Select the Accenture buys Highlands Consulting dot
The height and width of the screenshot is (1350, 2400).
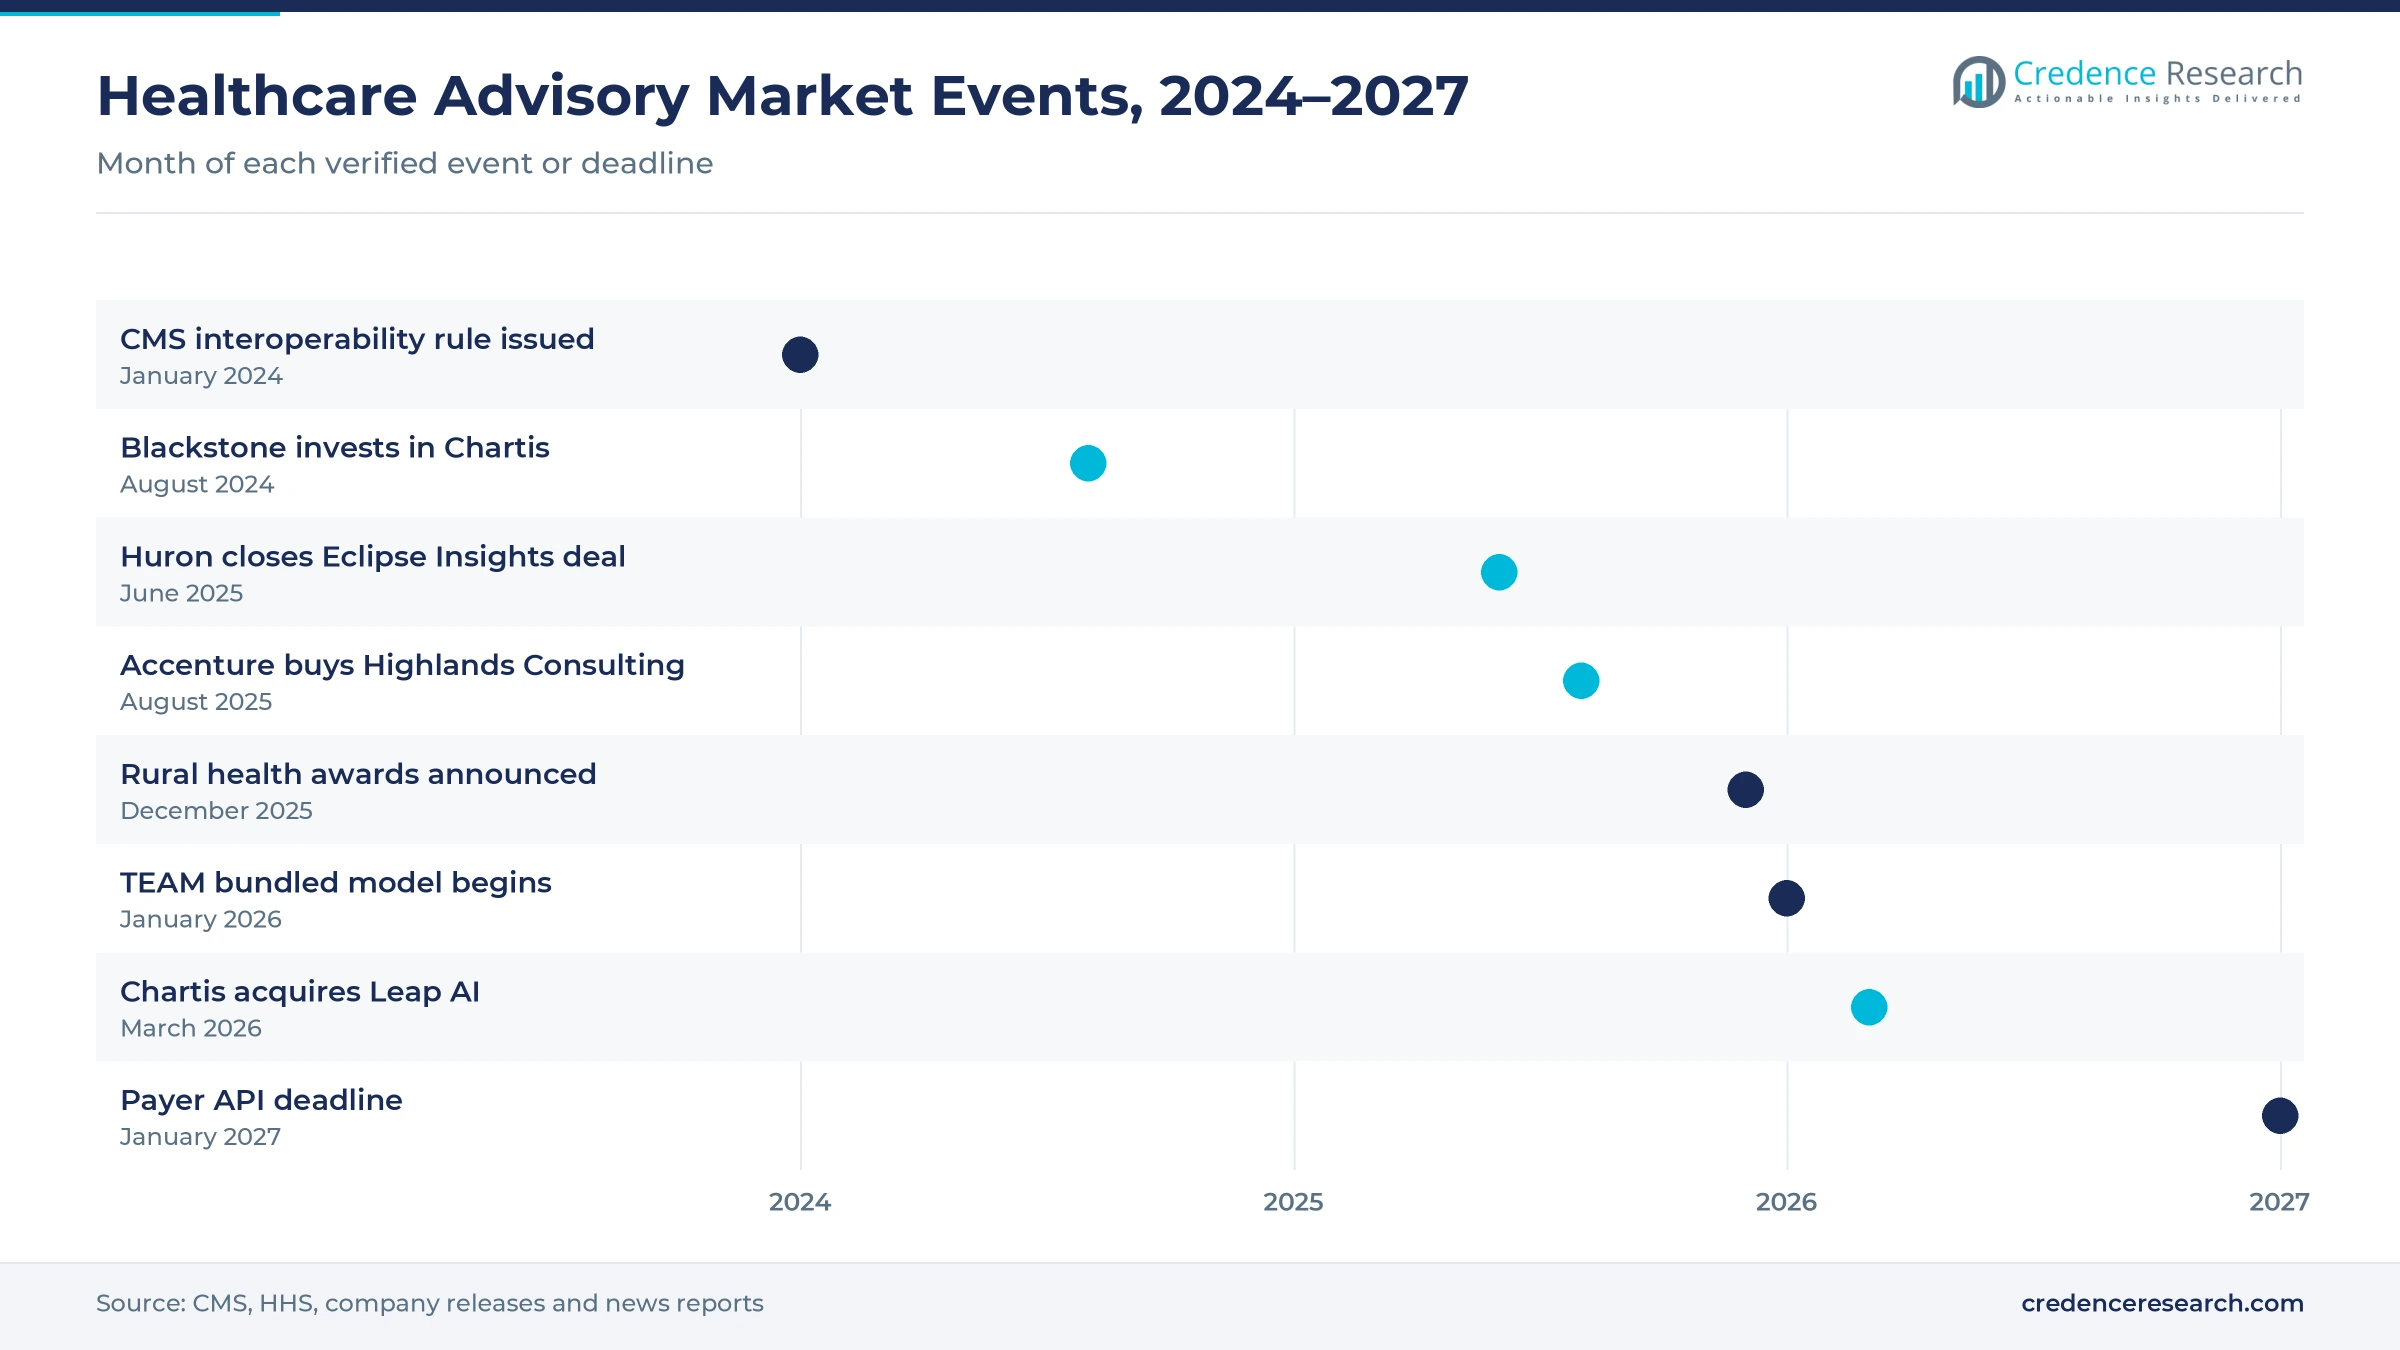click(1581, 681)
